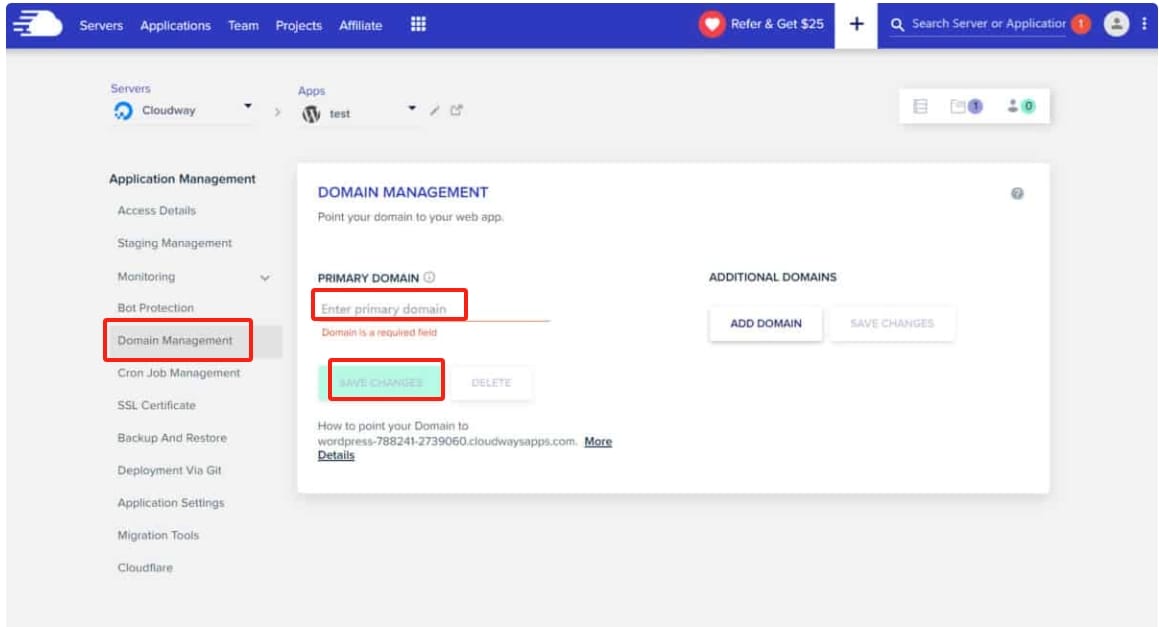The width and height of the screenshot is (1159, 627).
Task: Click the Servers breadcrumb label
Action: (131, 89)
